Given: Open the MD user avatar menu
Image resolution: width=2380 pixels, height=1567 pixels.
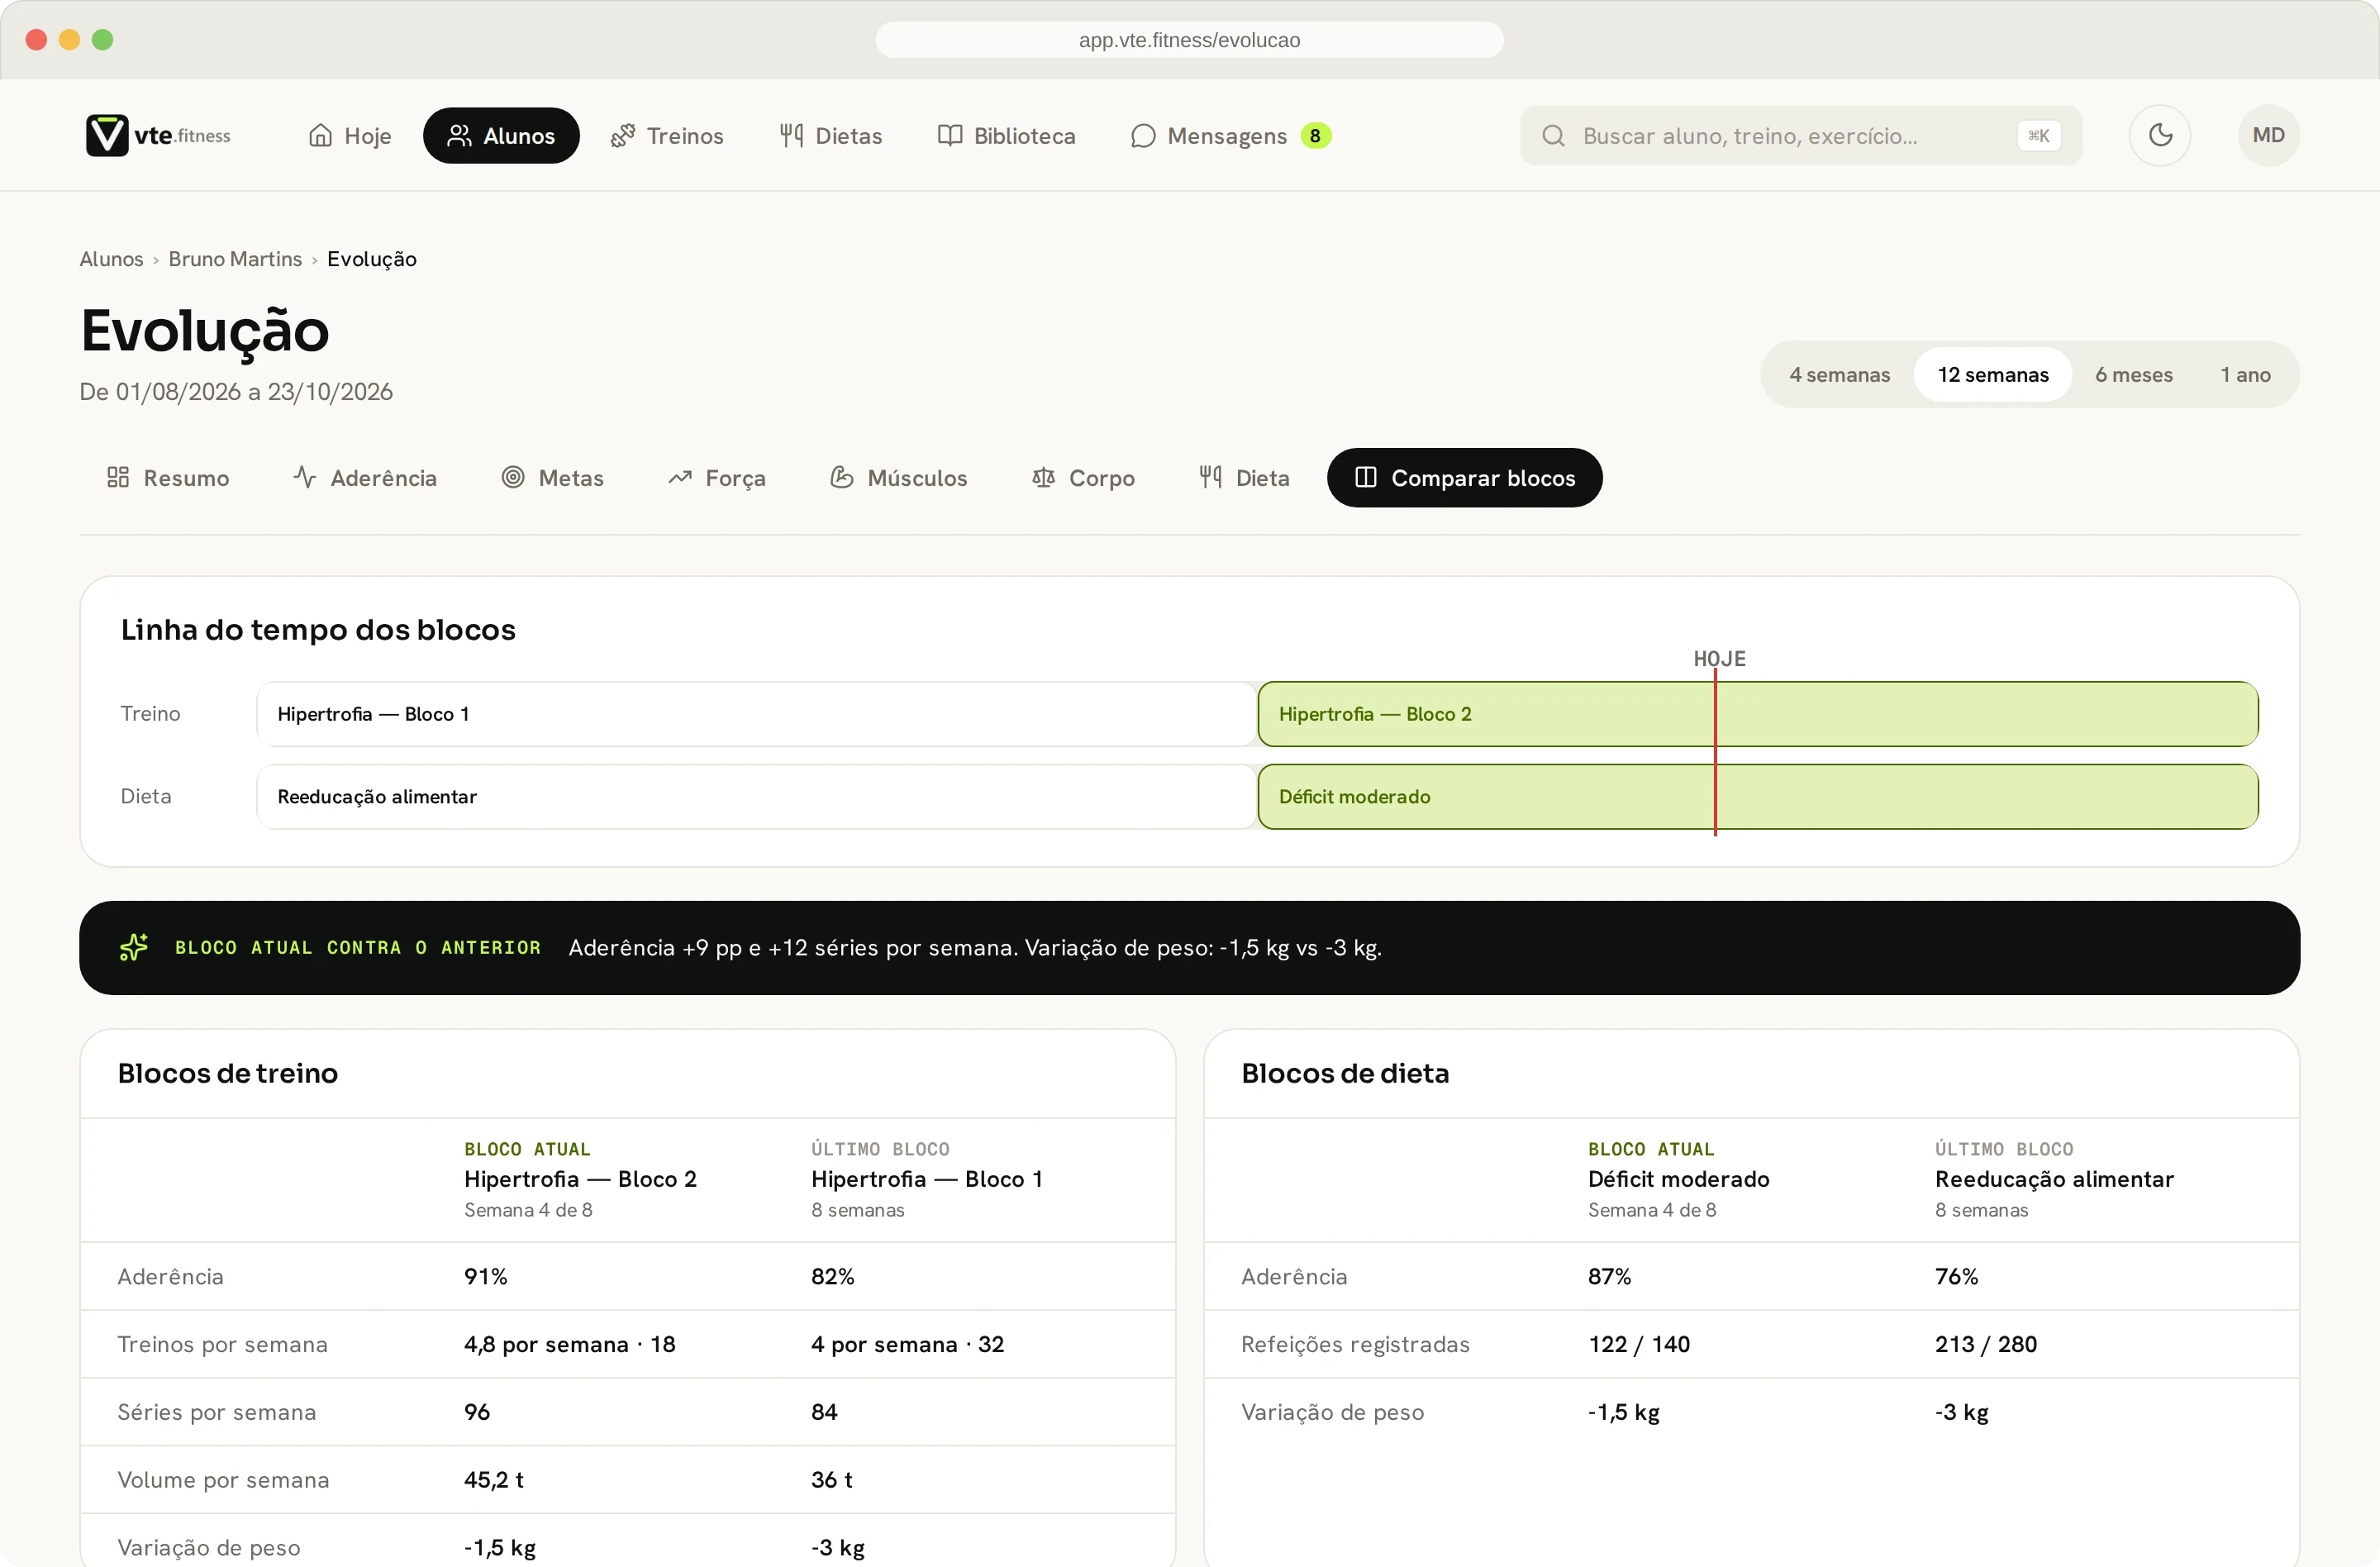Looking at the screenshot, I should (2268, 135).
